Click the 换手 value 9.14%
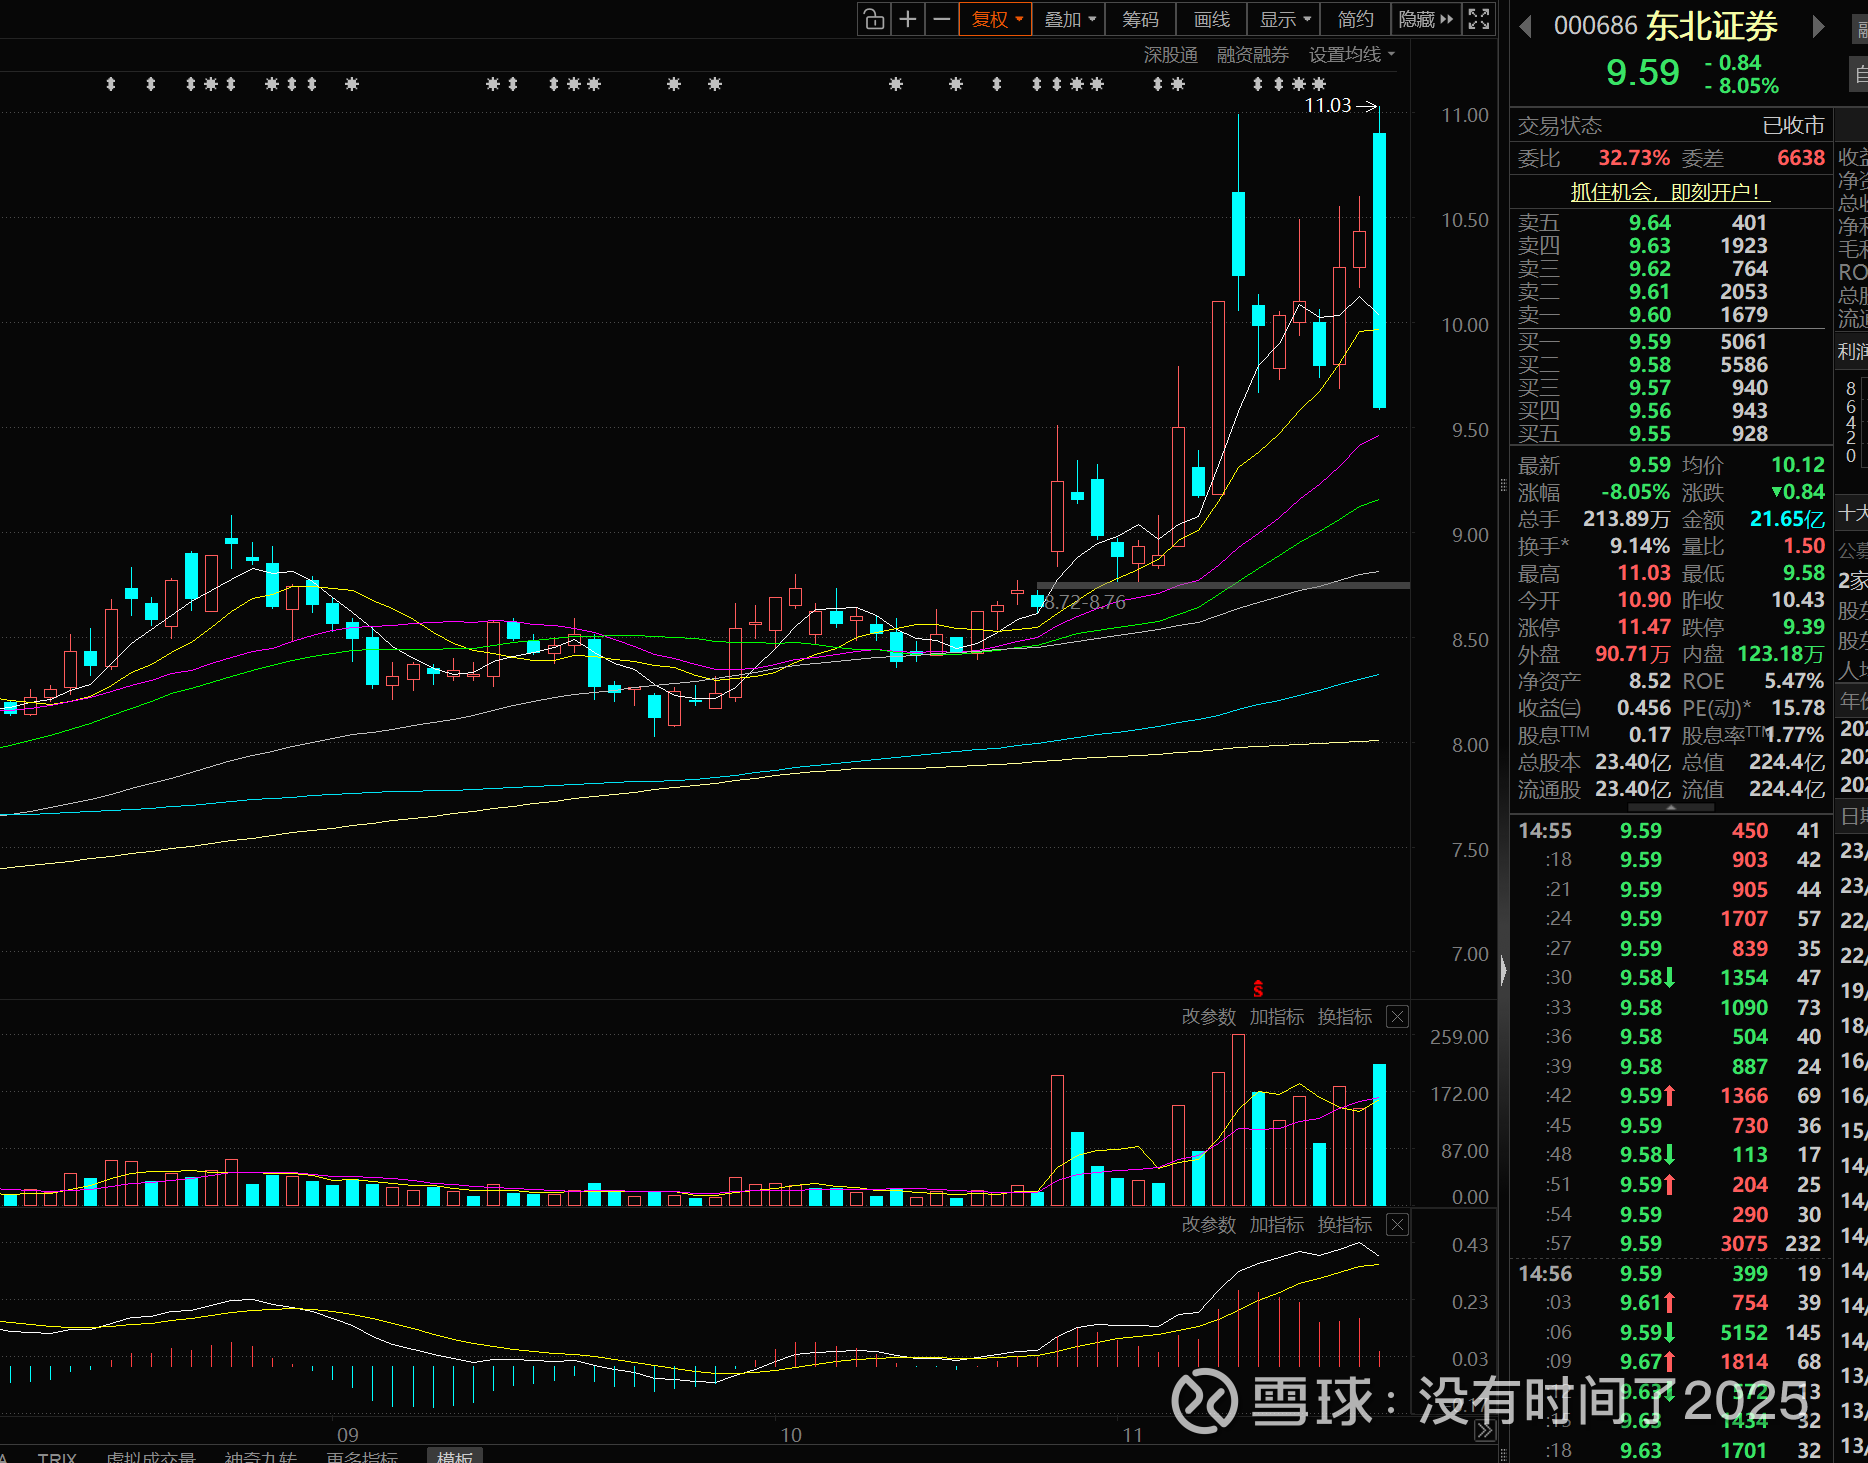 [1640, 546]
